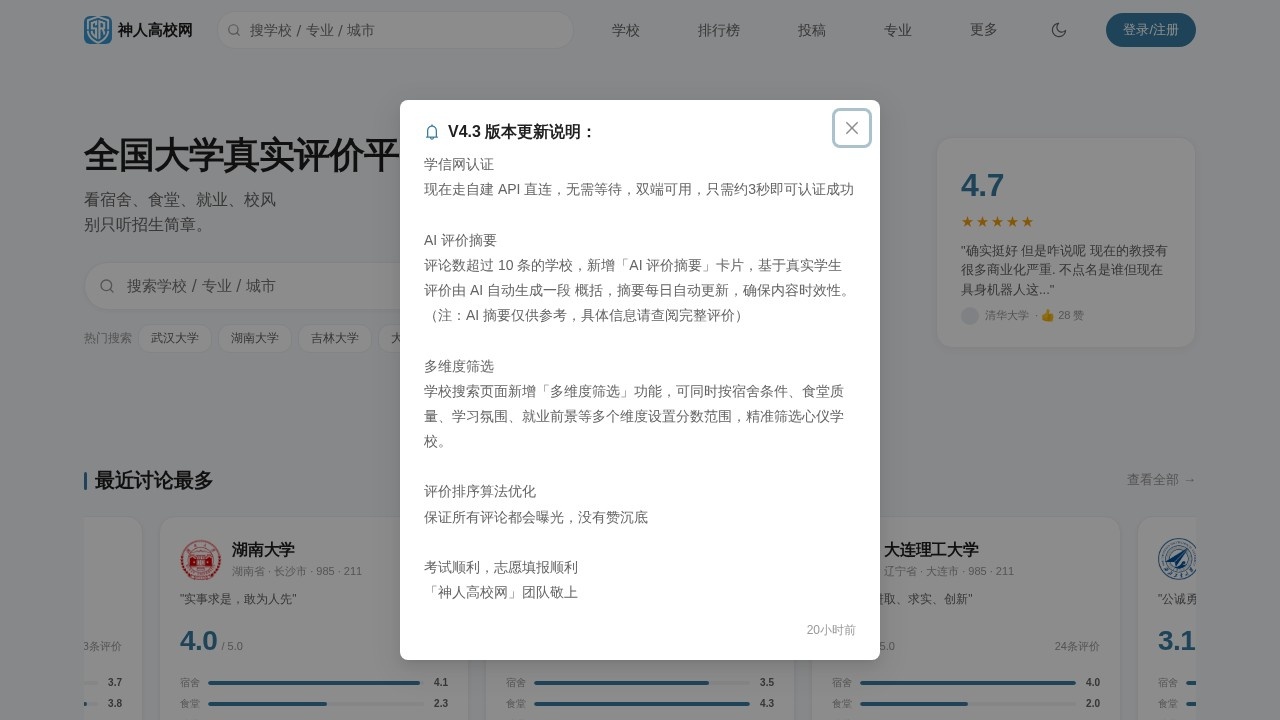Screen dimensions: 1280x720
Task: Click the 湖南大学 school emblem
Action: pyautogui.click(x=201, y=560)
